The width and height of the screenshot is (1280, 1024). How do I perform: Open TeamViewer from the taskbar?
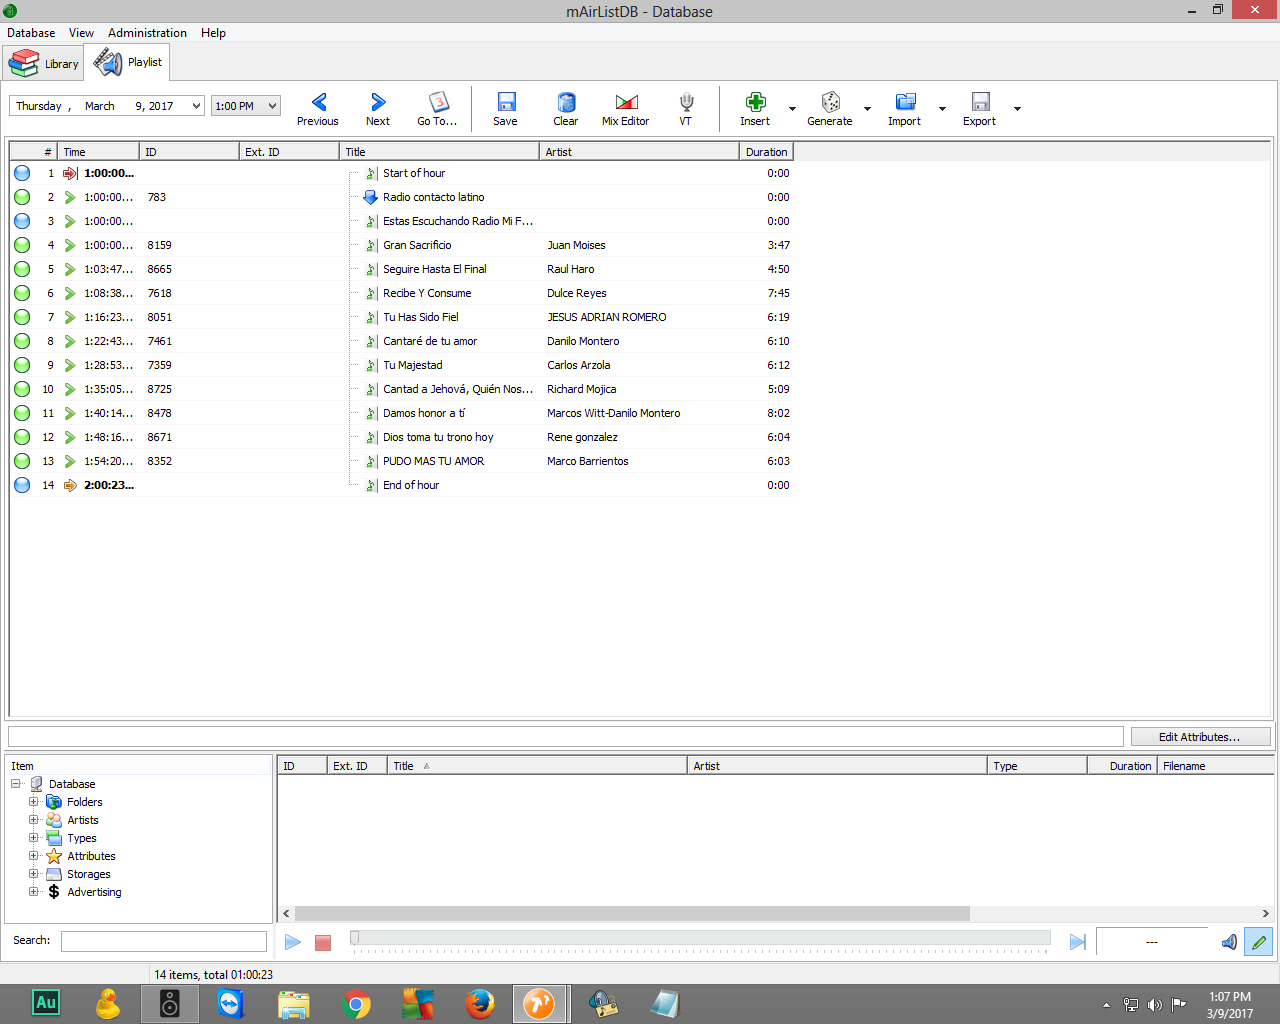[x=231, y=1003]
